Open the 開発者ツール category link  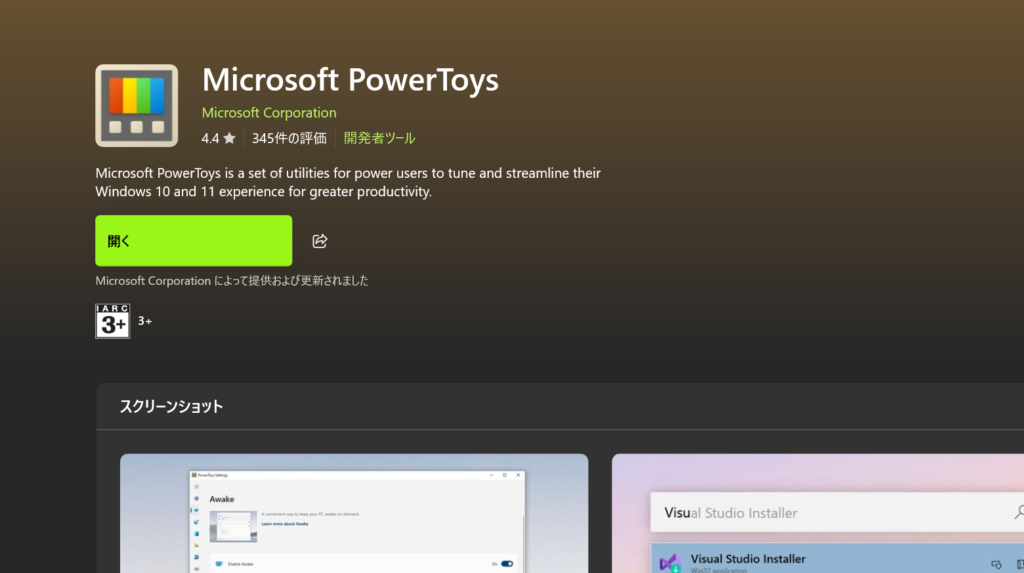coord(379,139)
